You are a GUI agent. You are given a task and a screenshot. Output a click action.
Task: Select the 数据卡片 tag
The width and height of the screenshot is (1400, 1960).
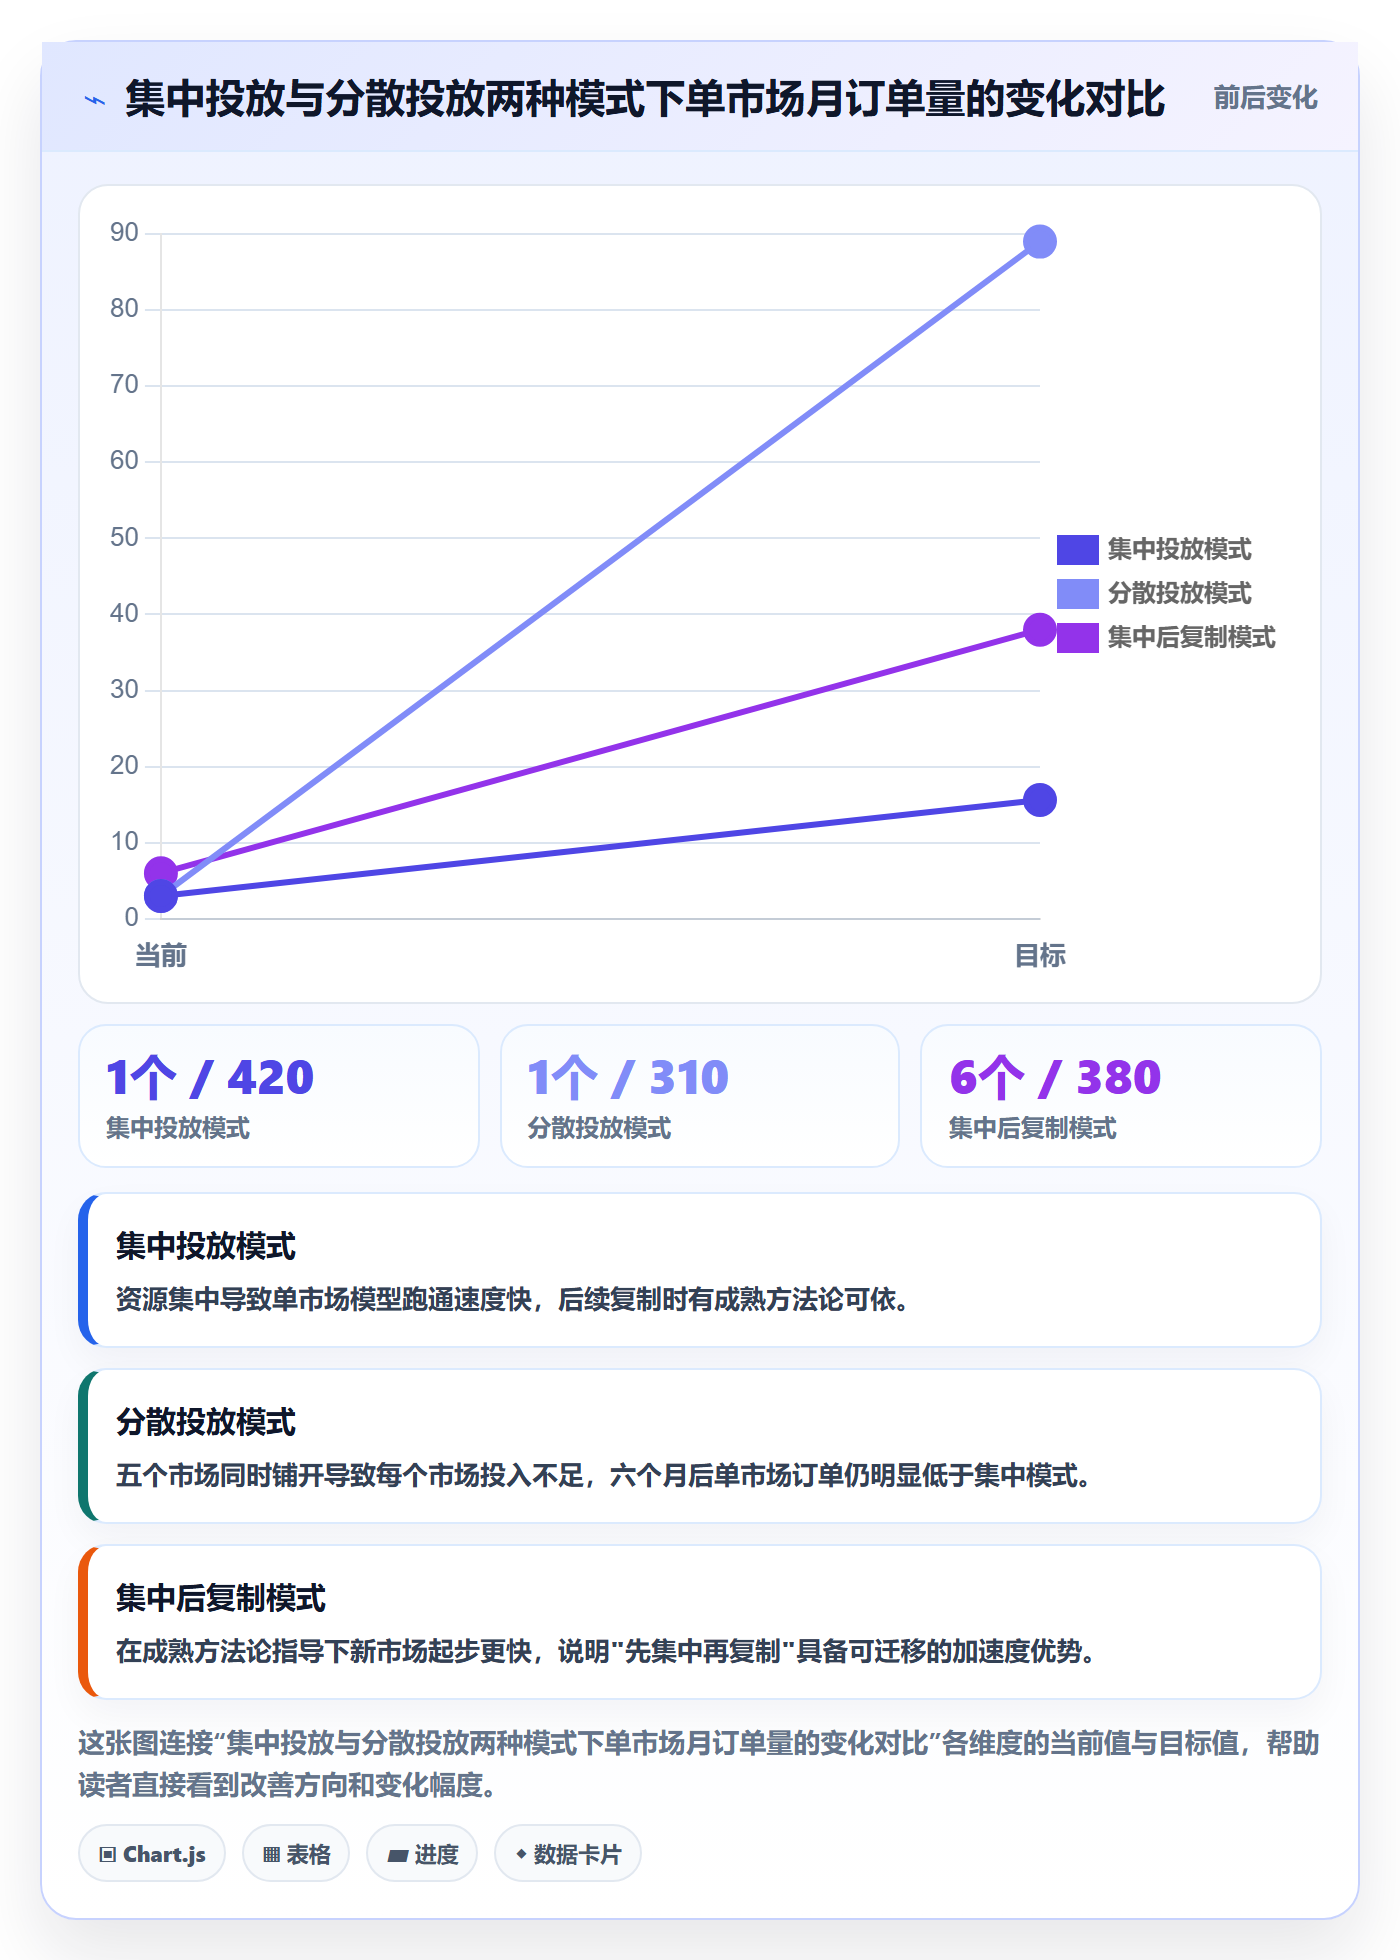pyautogui.click(x=568, y=1854)
